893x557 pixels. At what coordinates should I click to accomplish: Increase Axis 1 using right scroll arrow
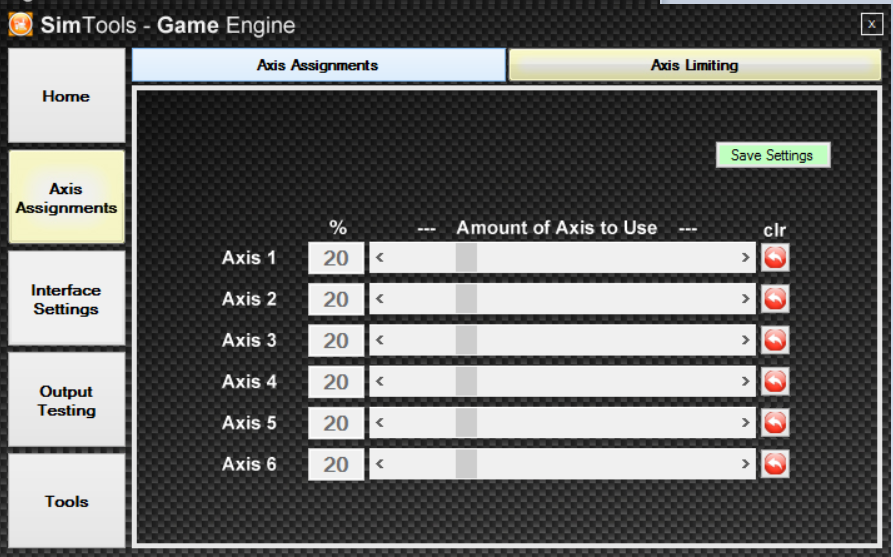coord(745,257)
